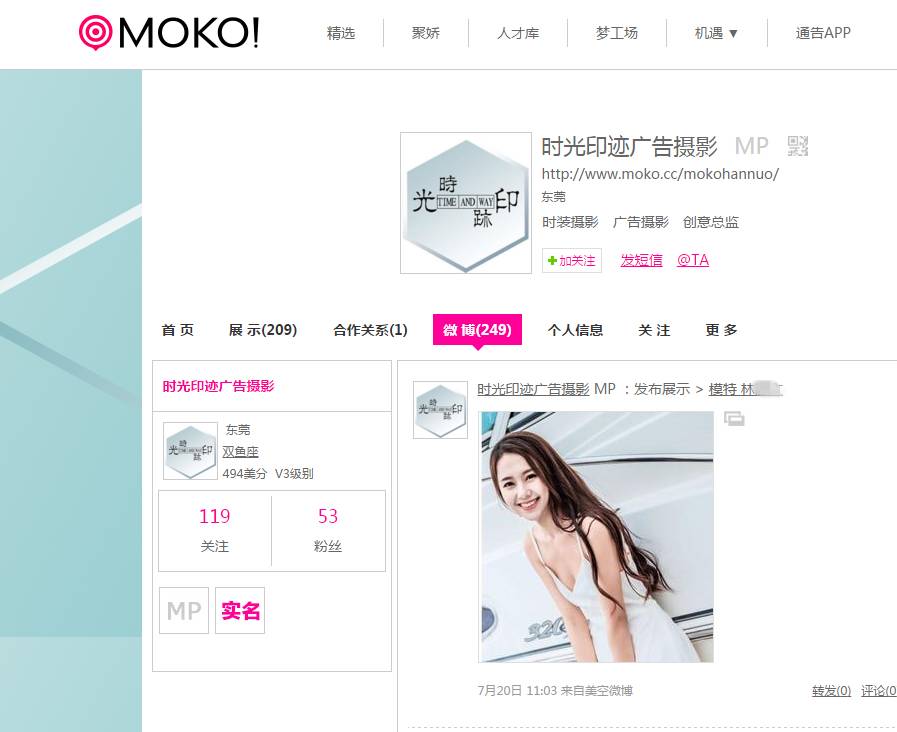Click the @TA link

point(693,260)
